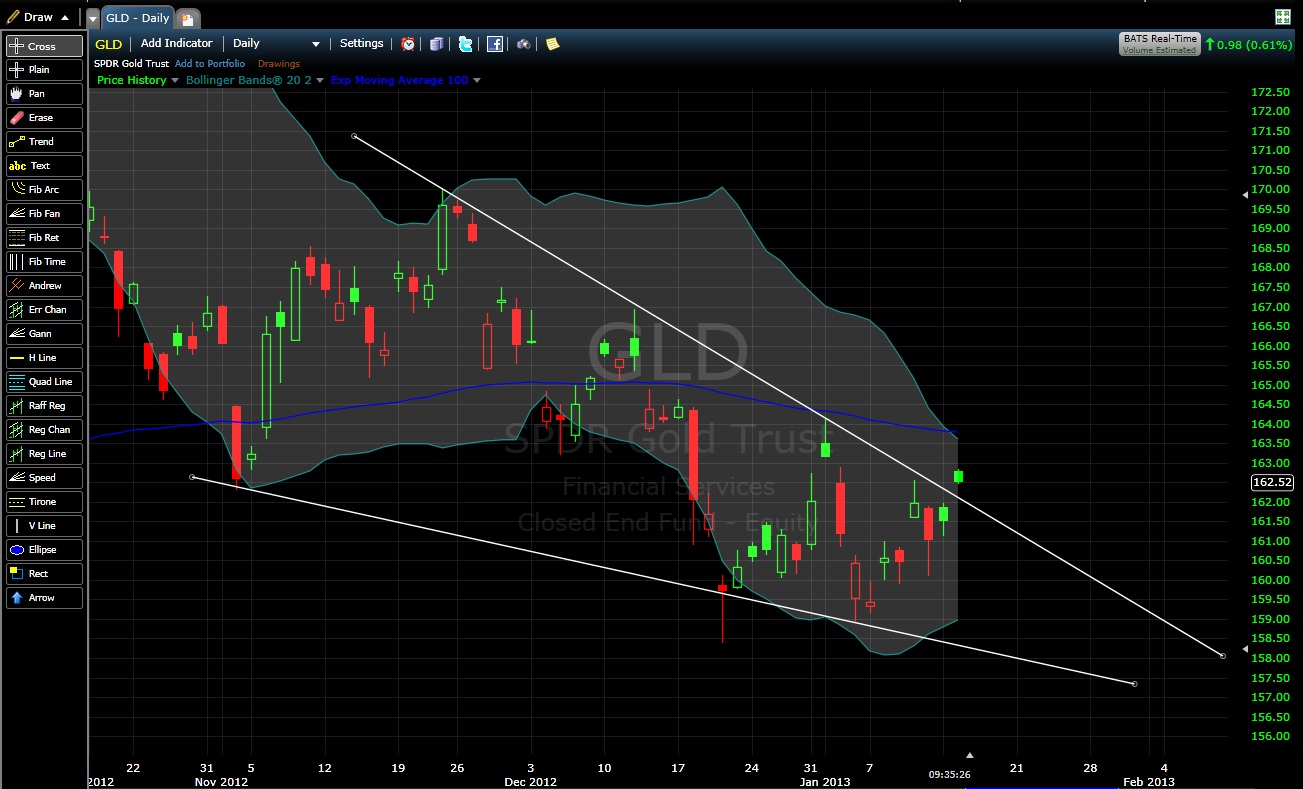Click the small triangle marker on date axis
The width and height of the screenshot is (1303, 789).
pyautogui.click(x=968, y=755)
